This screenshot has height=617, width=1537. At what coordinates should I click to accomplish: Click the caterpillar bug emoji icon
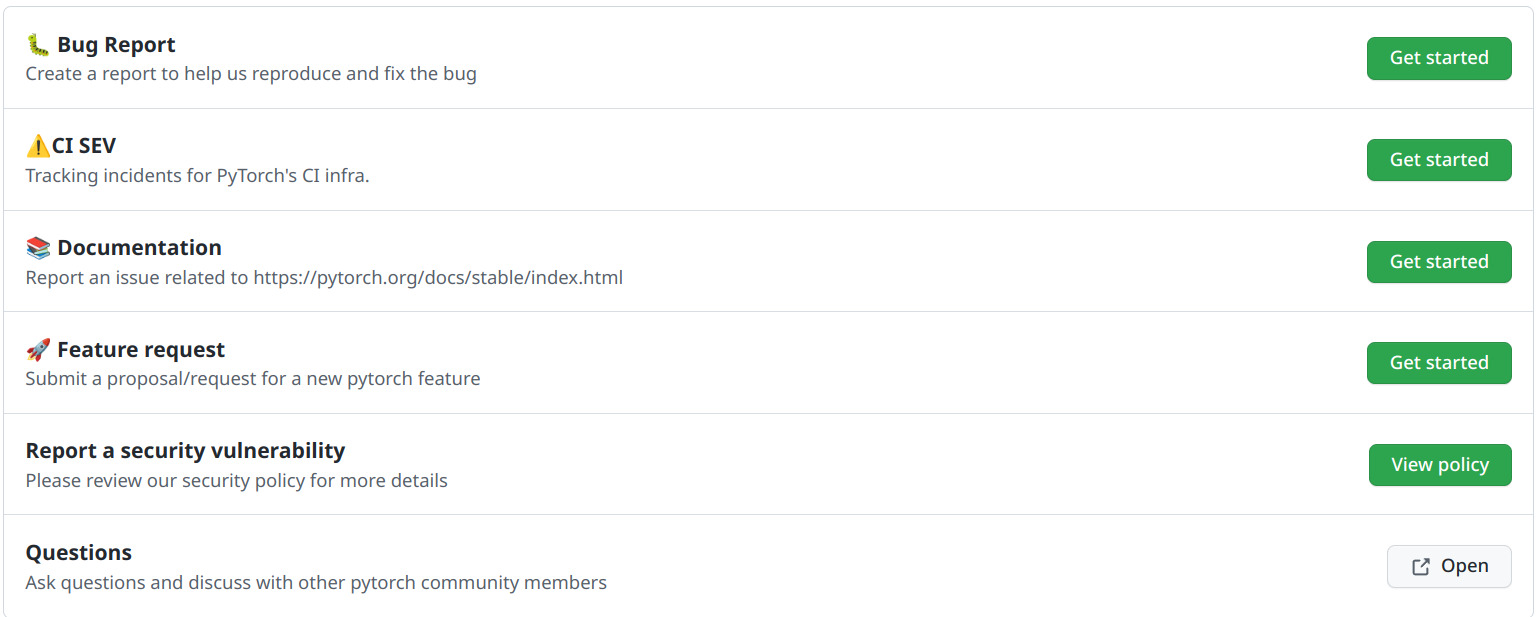38,45
